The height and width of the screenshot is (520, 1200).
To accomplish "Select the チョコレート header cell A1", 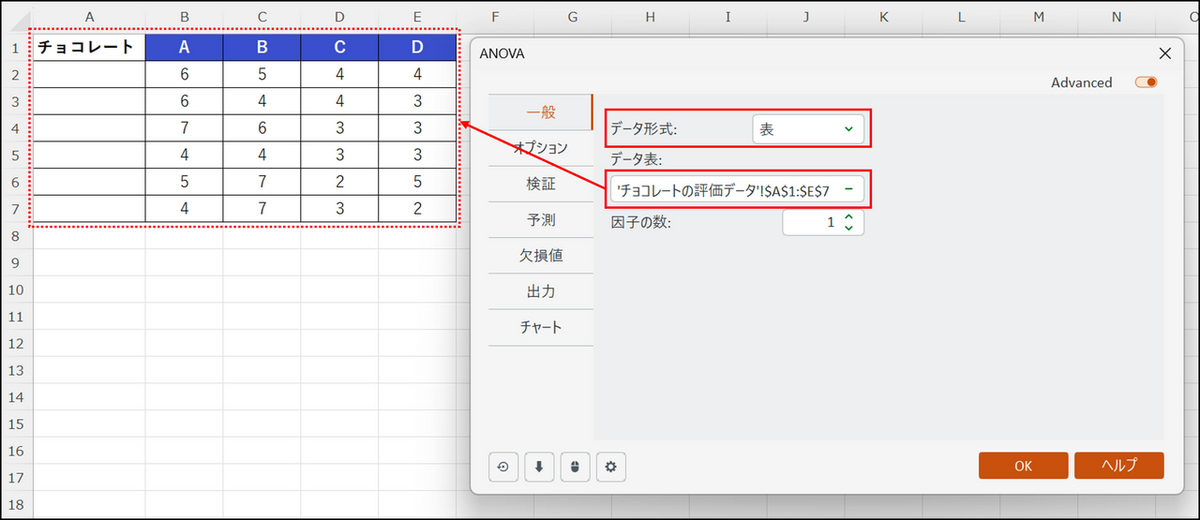I will pyautogui.click(x=88, y=47).
